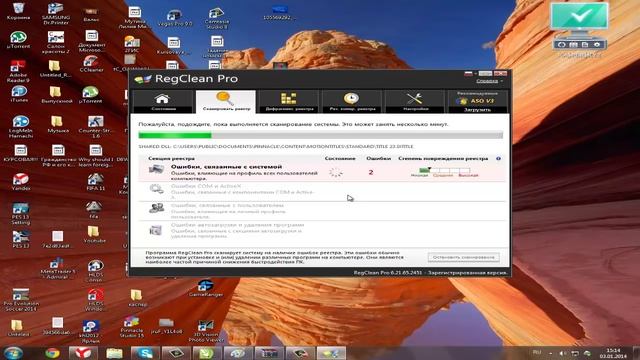Viewport: 640px width, 360px height.
Task: Click the autostart and uninstall errors icon
Action: click(156, 230)
